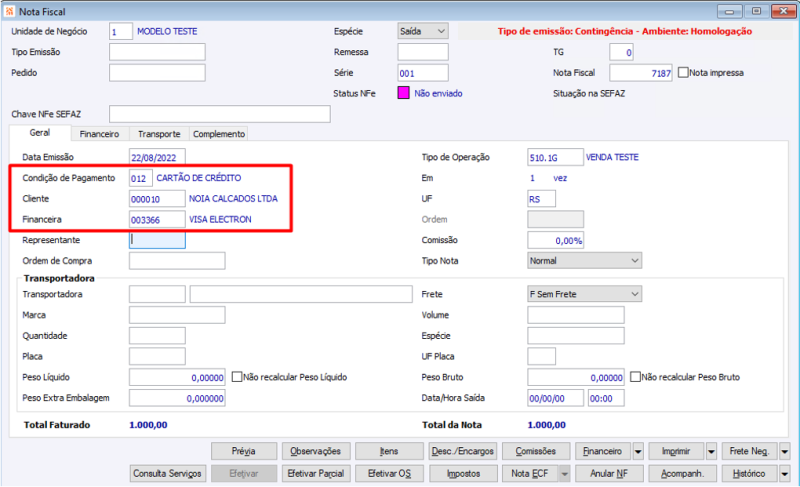This screenshot has height=487, width=800.
Task: Click the Observações button
Action: tap(316, 451)
